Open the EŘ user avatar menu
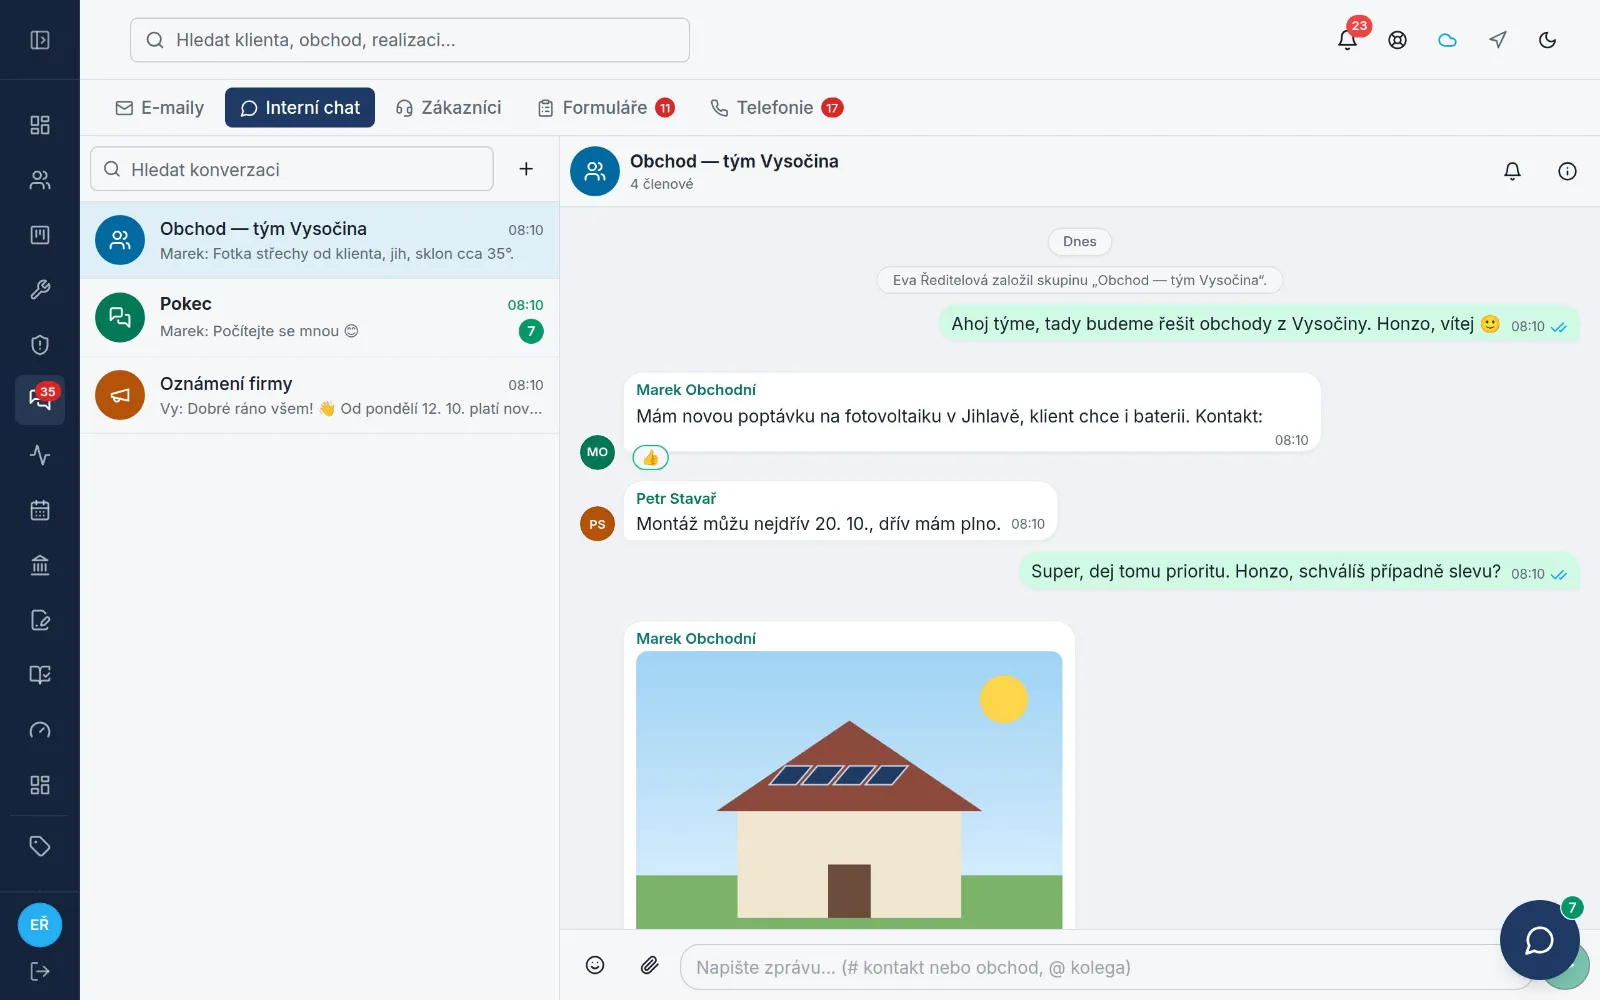The image size is (1600, 1000). (40, 924)
